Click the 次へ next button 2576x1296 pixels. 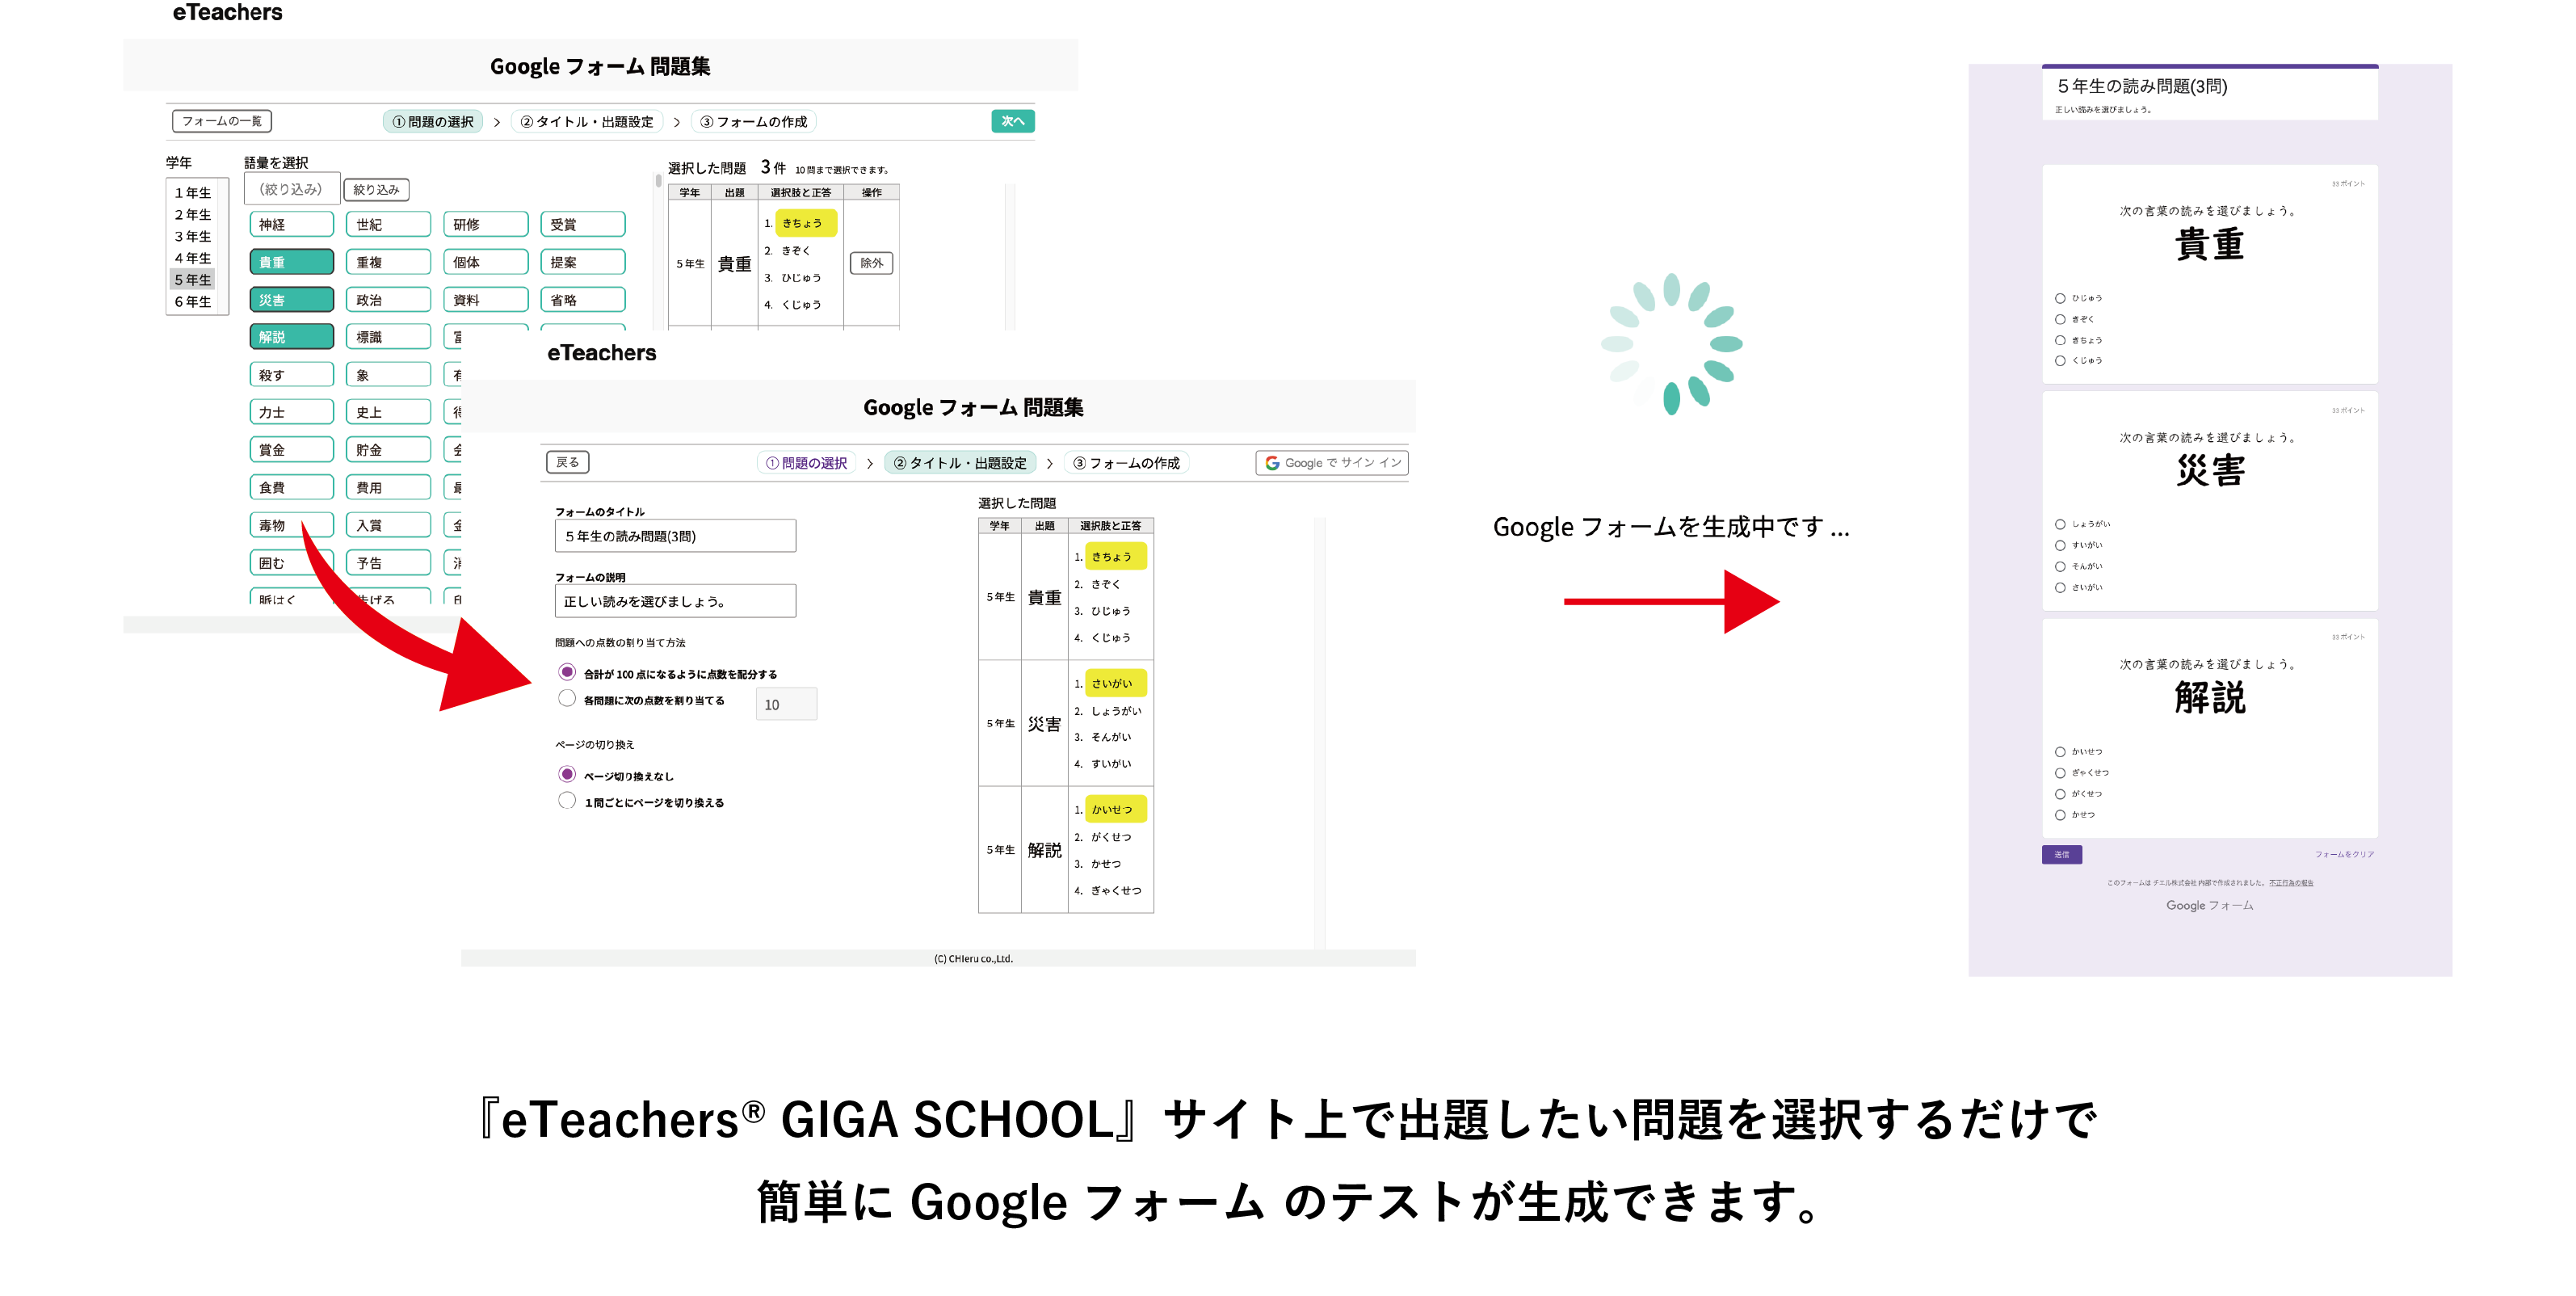coord(1012,121)
